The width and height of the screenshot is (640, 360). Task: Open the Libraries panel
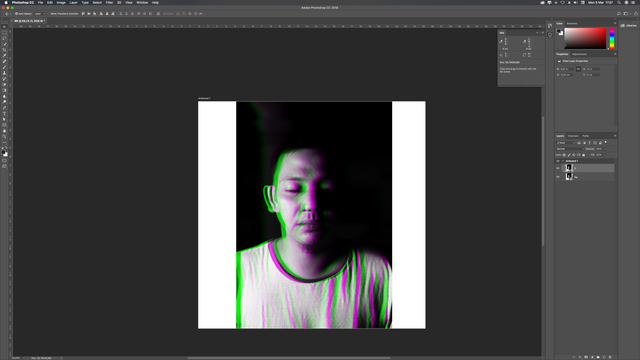(629, 25)
